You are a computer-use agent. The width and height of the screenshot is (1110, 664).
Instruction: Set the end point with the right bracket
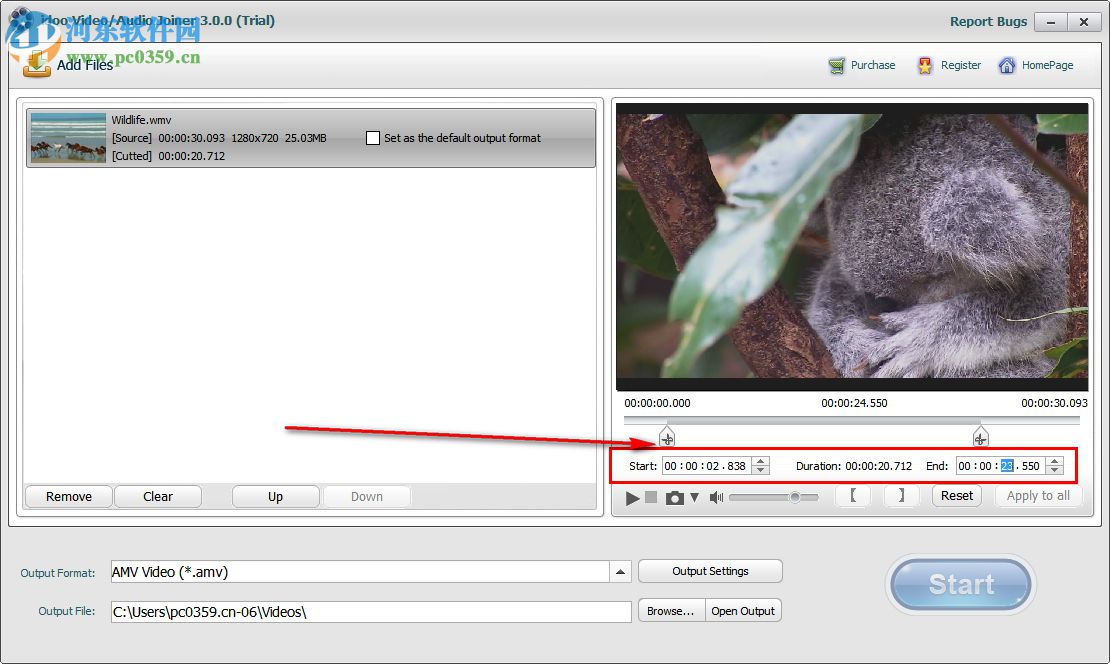(901, 496)
